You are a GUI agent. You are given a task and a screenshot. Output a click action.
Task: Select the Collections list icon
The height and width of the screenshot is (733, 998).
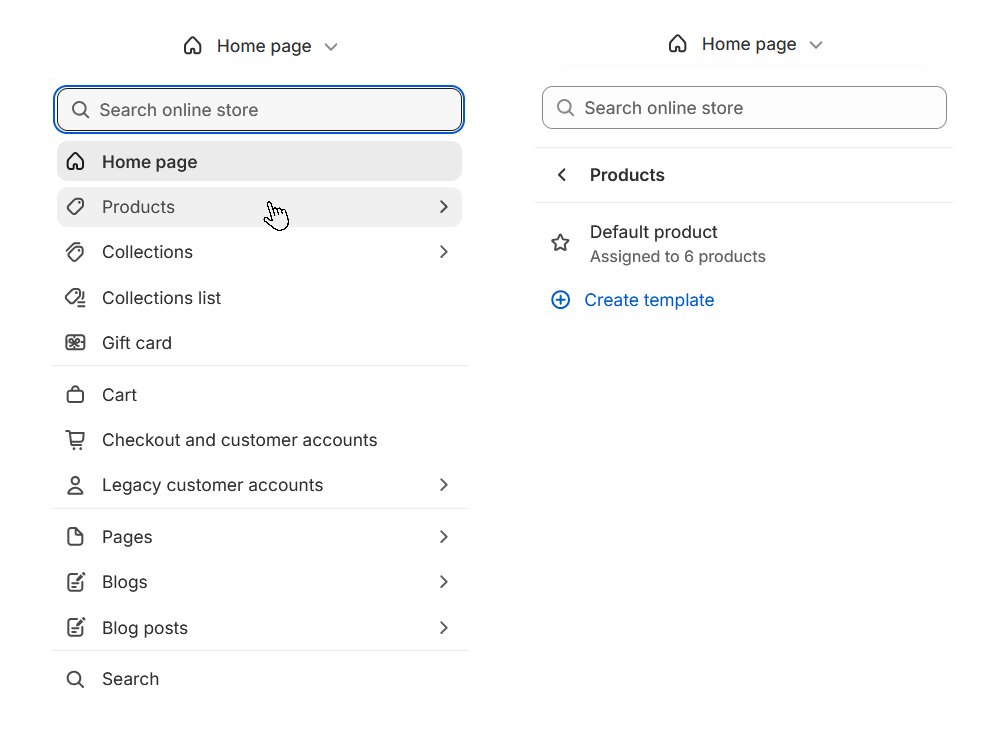[x=75, y=298]
